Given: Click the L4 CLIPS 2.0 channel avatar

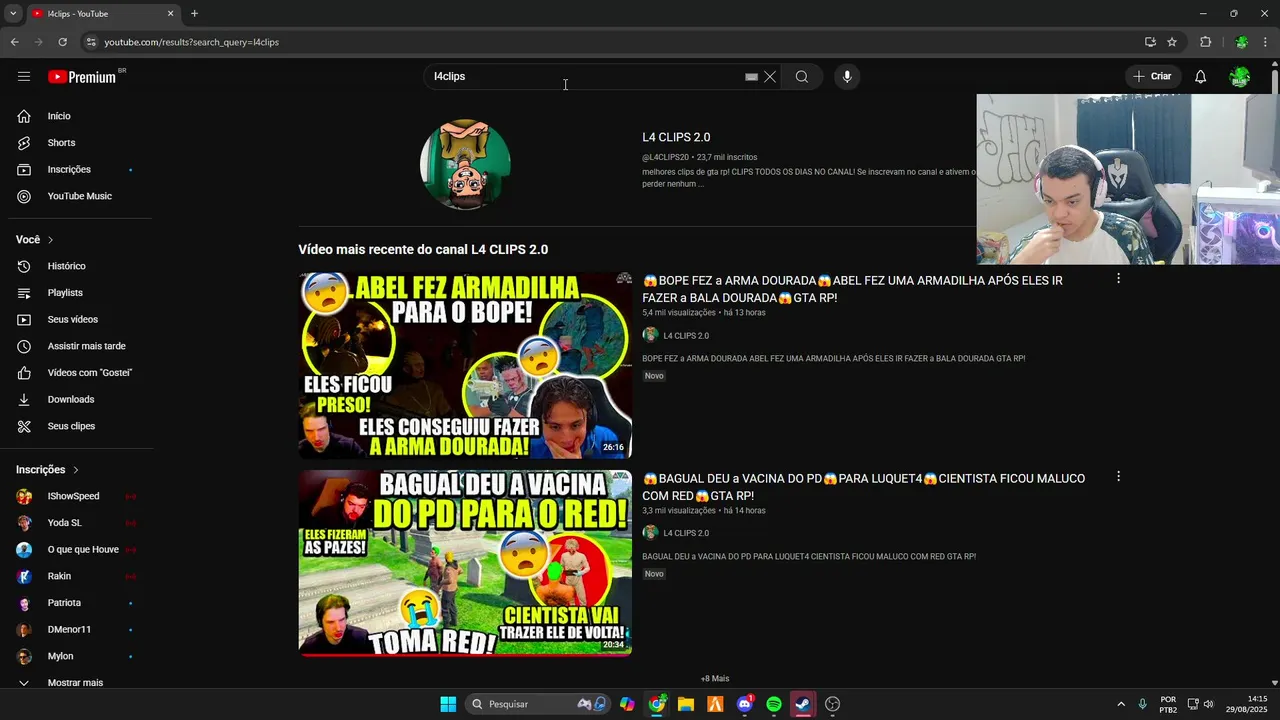Looking at the screenshot, I should (465, 164).
